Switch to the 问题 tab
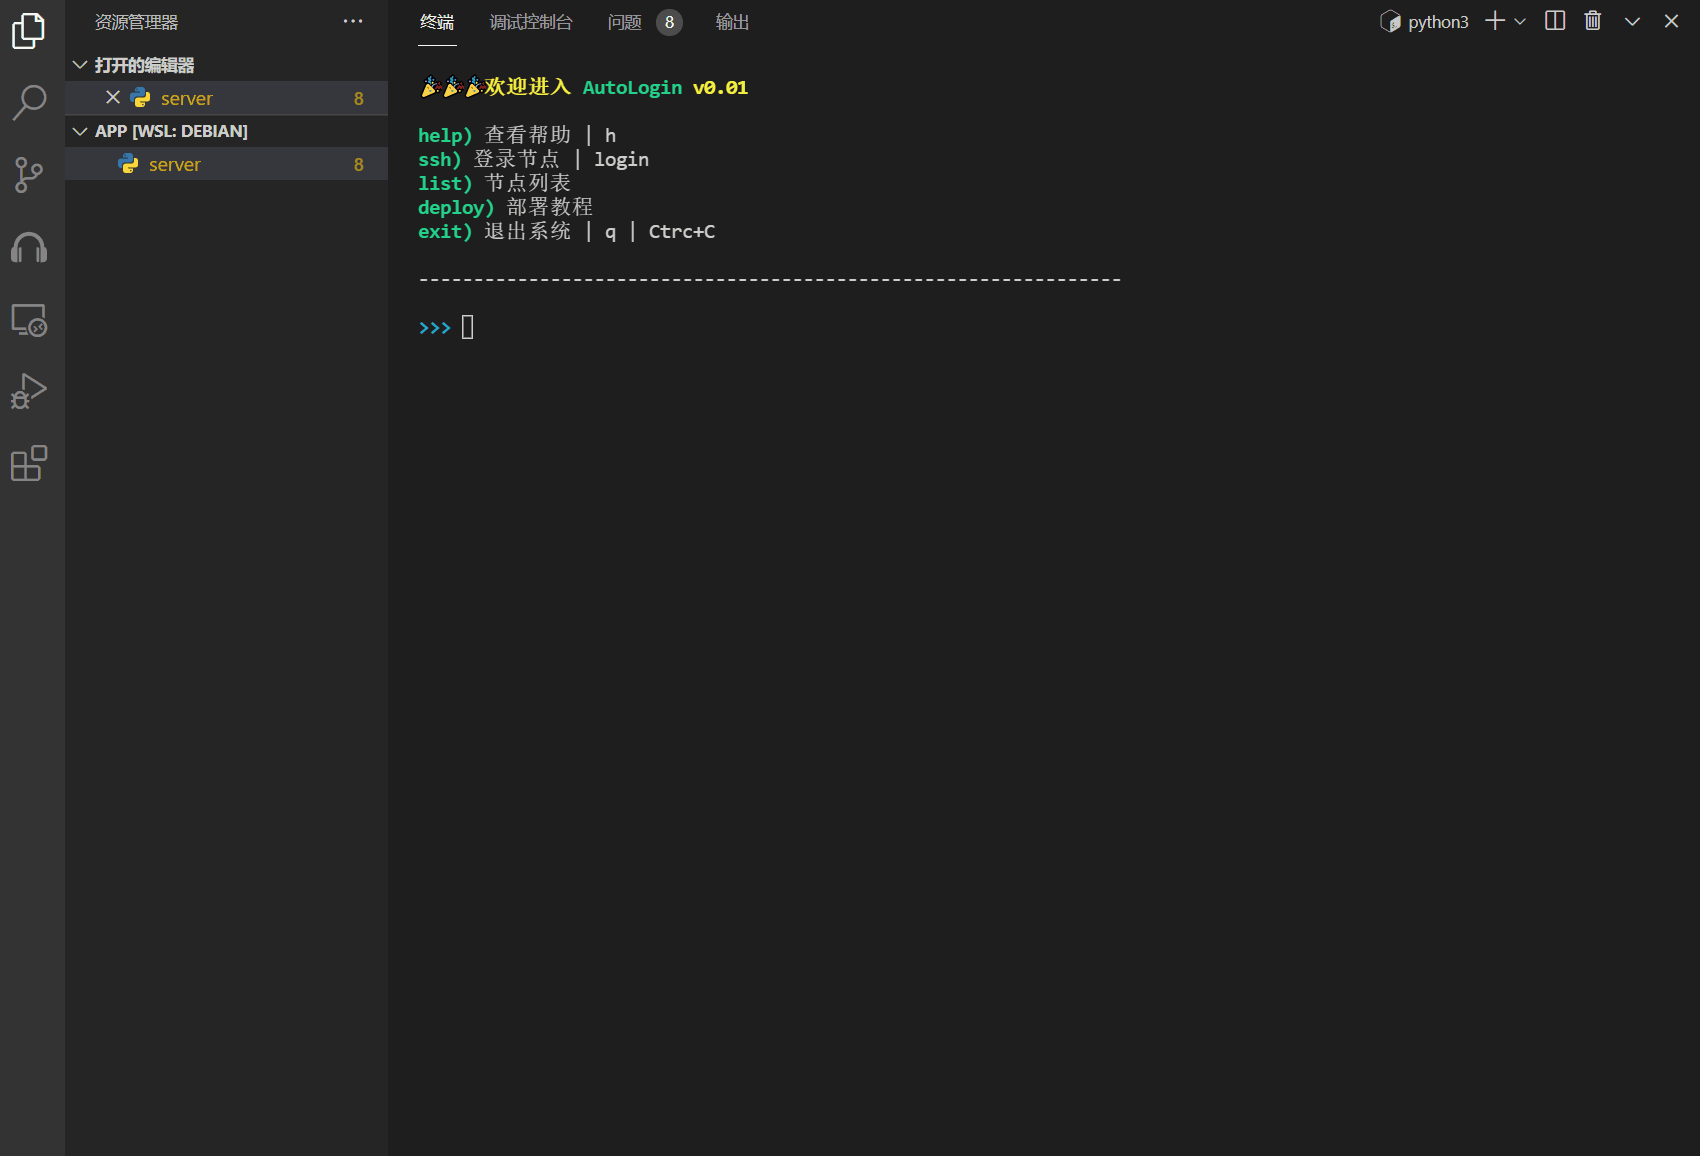 (625, 22)
